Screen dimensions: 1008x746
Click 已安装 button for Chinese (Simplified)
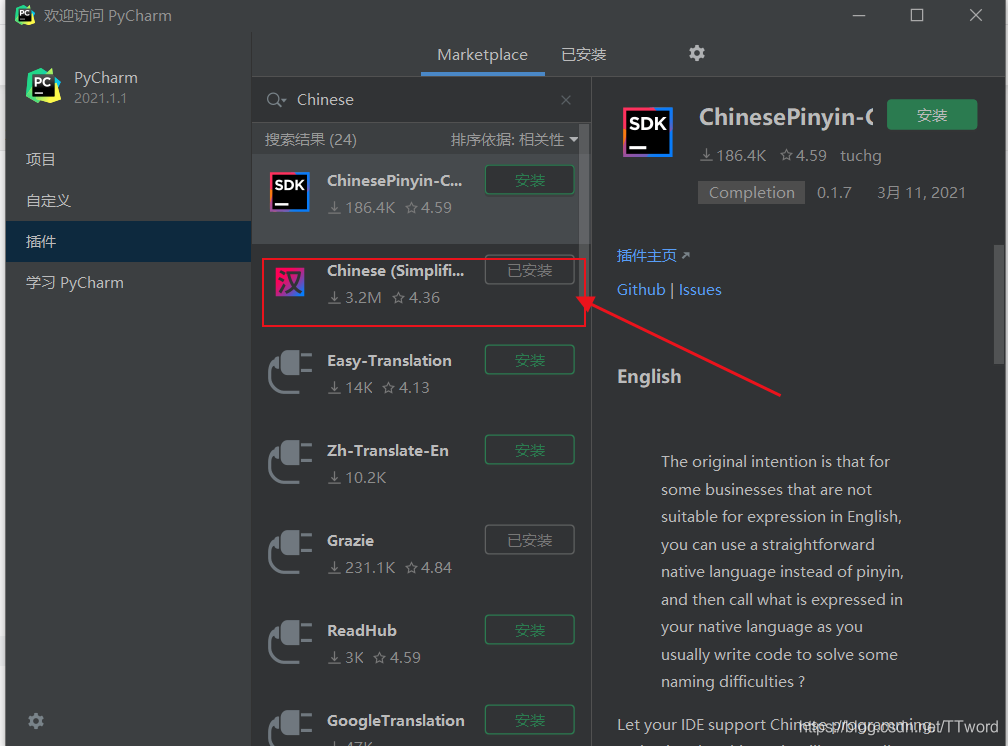coord(530,270)
